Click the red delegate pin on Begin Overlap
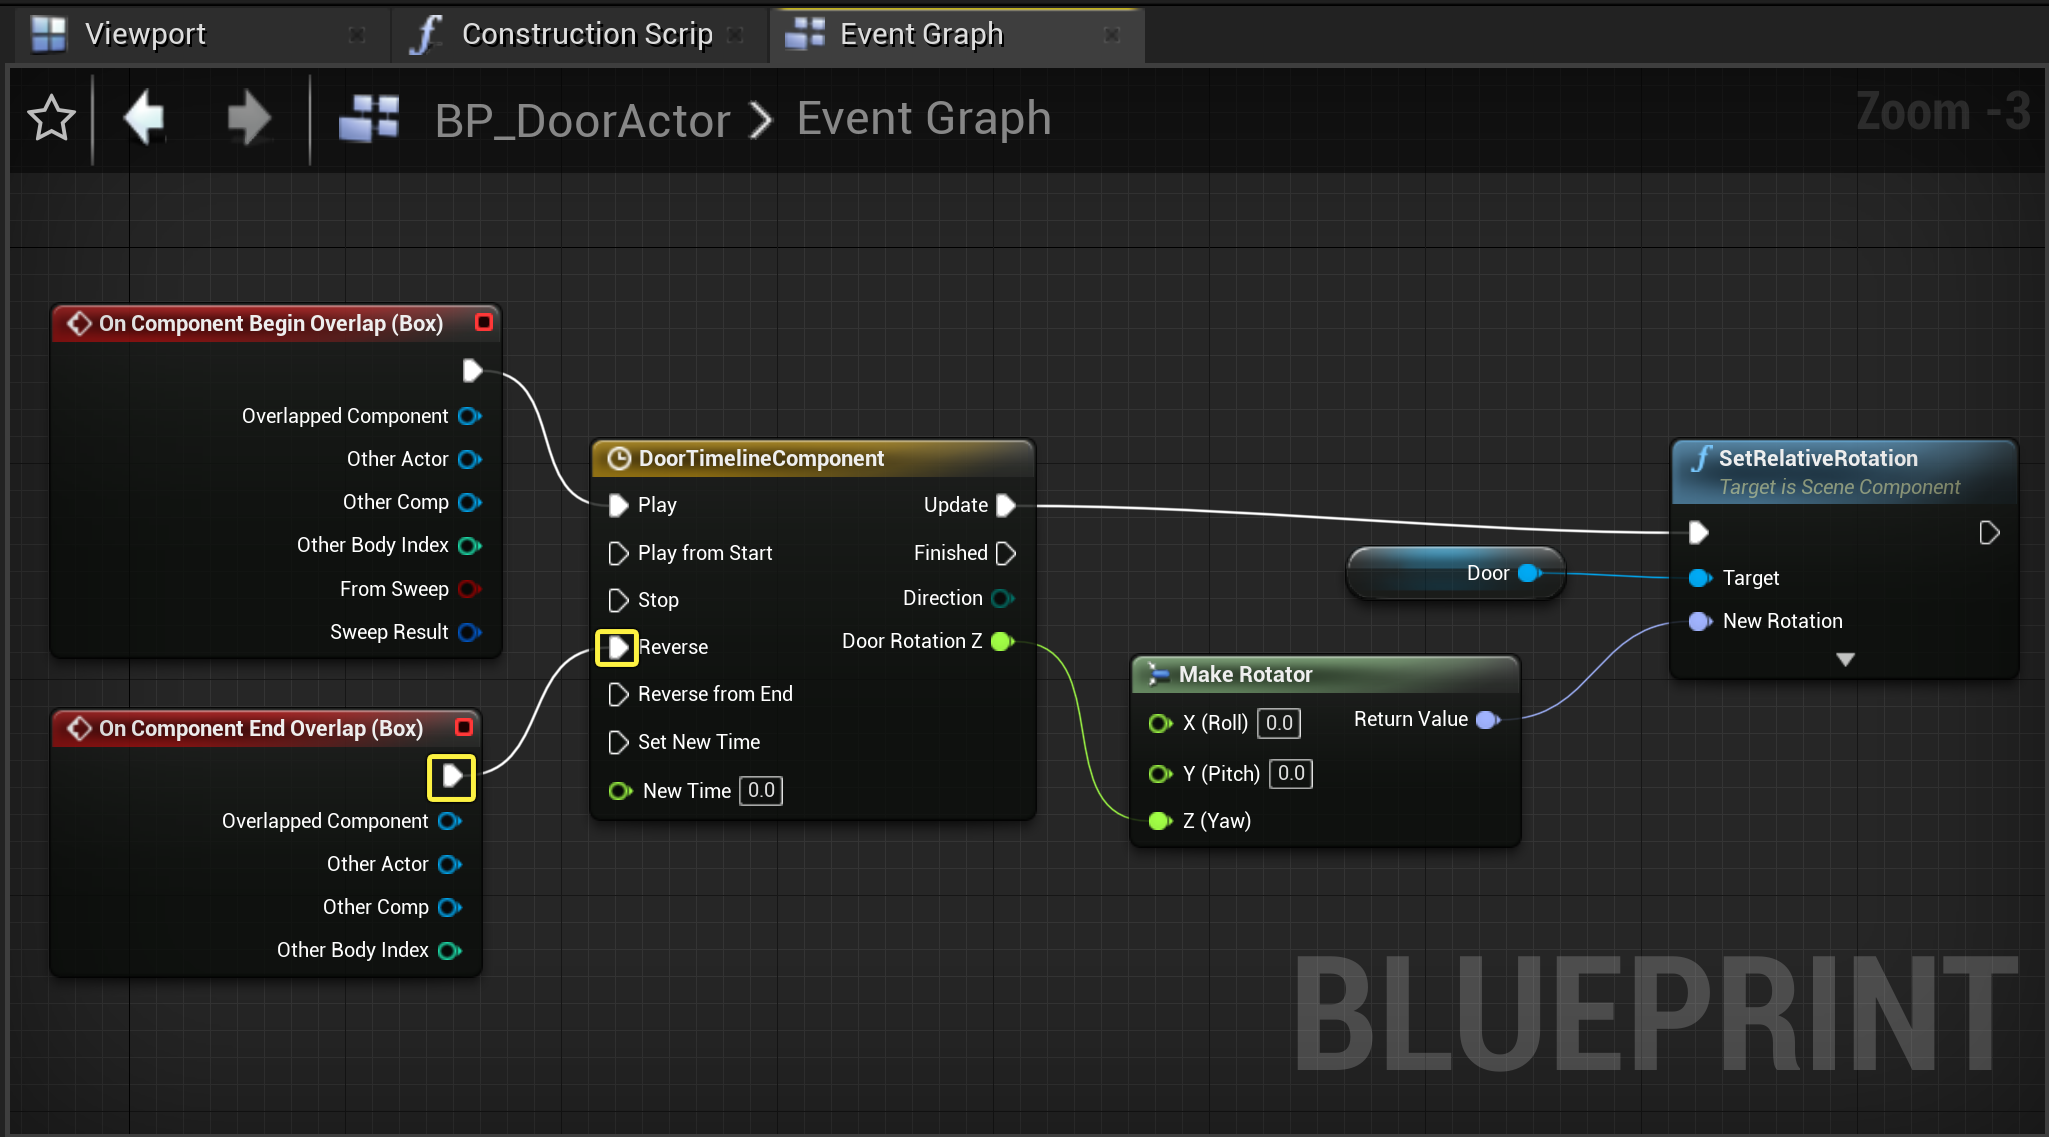This screenshot has width=2049, height=1137. point(484,322)
